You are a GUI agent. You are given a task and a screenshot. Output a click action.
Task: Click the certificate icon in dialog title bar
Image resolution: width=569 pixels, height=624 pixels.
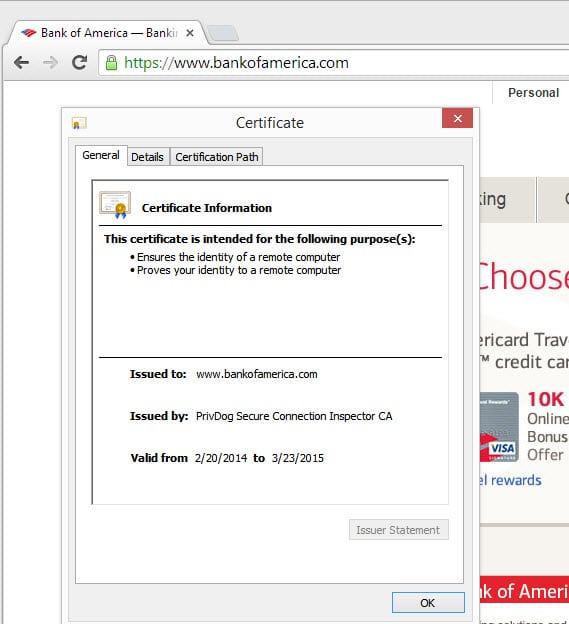point(79,123)
